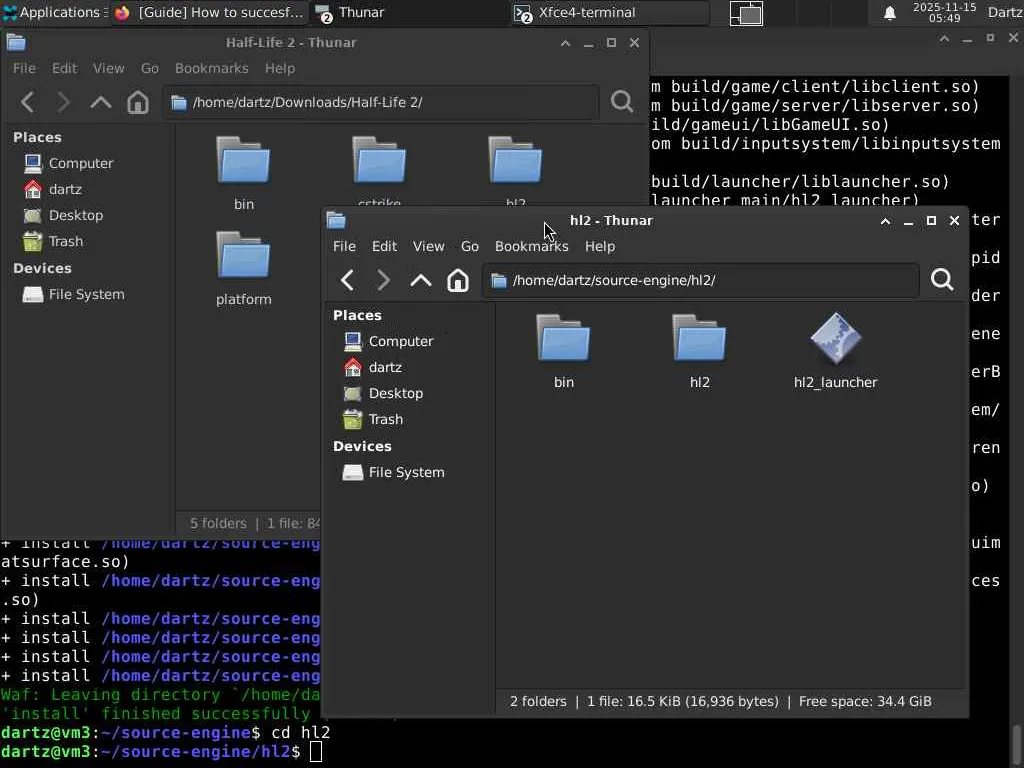Screen dimensions: 1024x768
Task: Click the search icon in hl2 Thunar window
Action: 941,280
